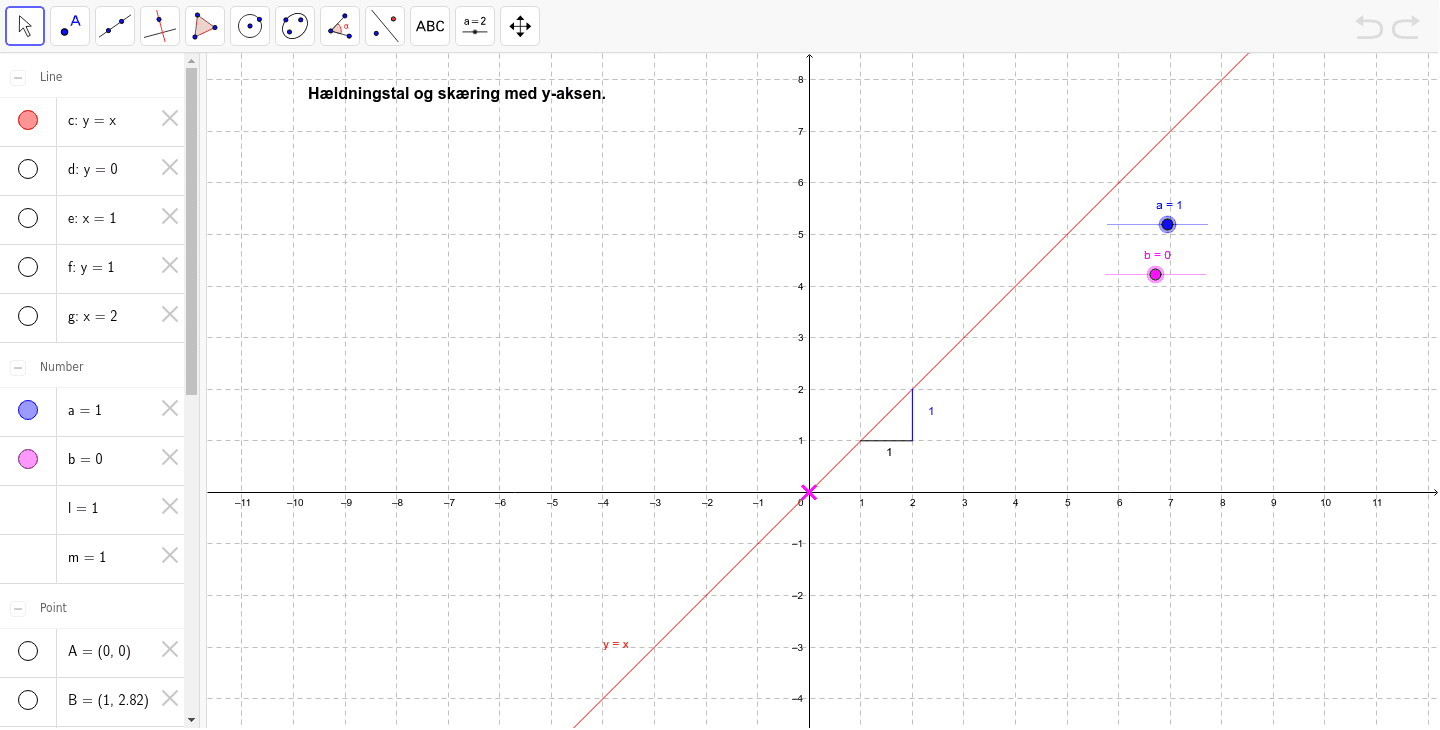Select the Angle tool
Viewport: 1440px width, 730px height.
(x=340, y=26)
